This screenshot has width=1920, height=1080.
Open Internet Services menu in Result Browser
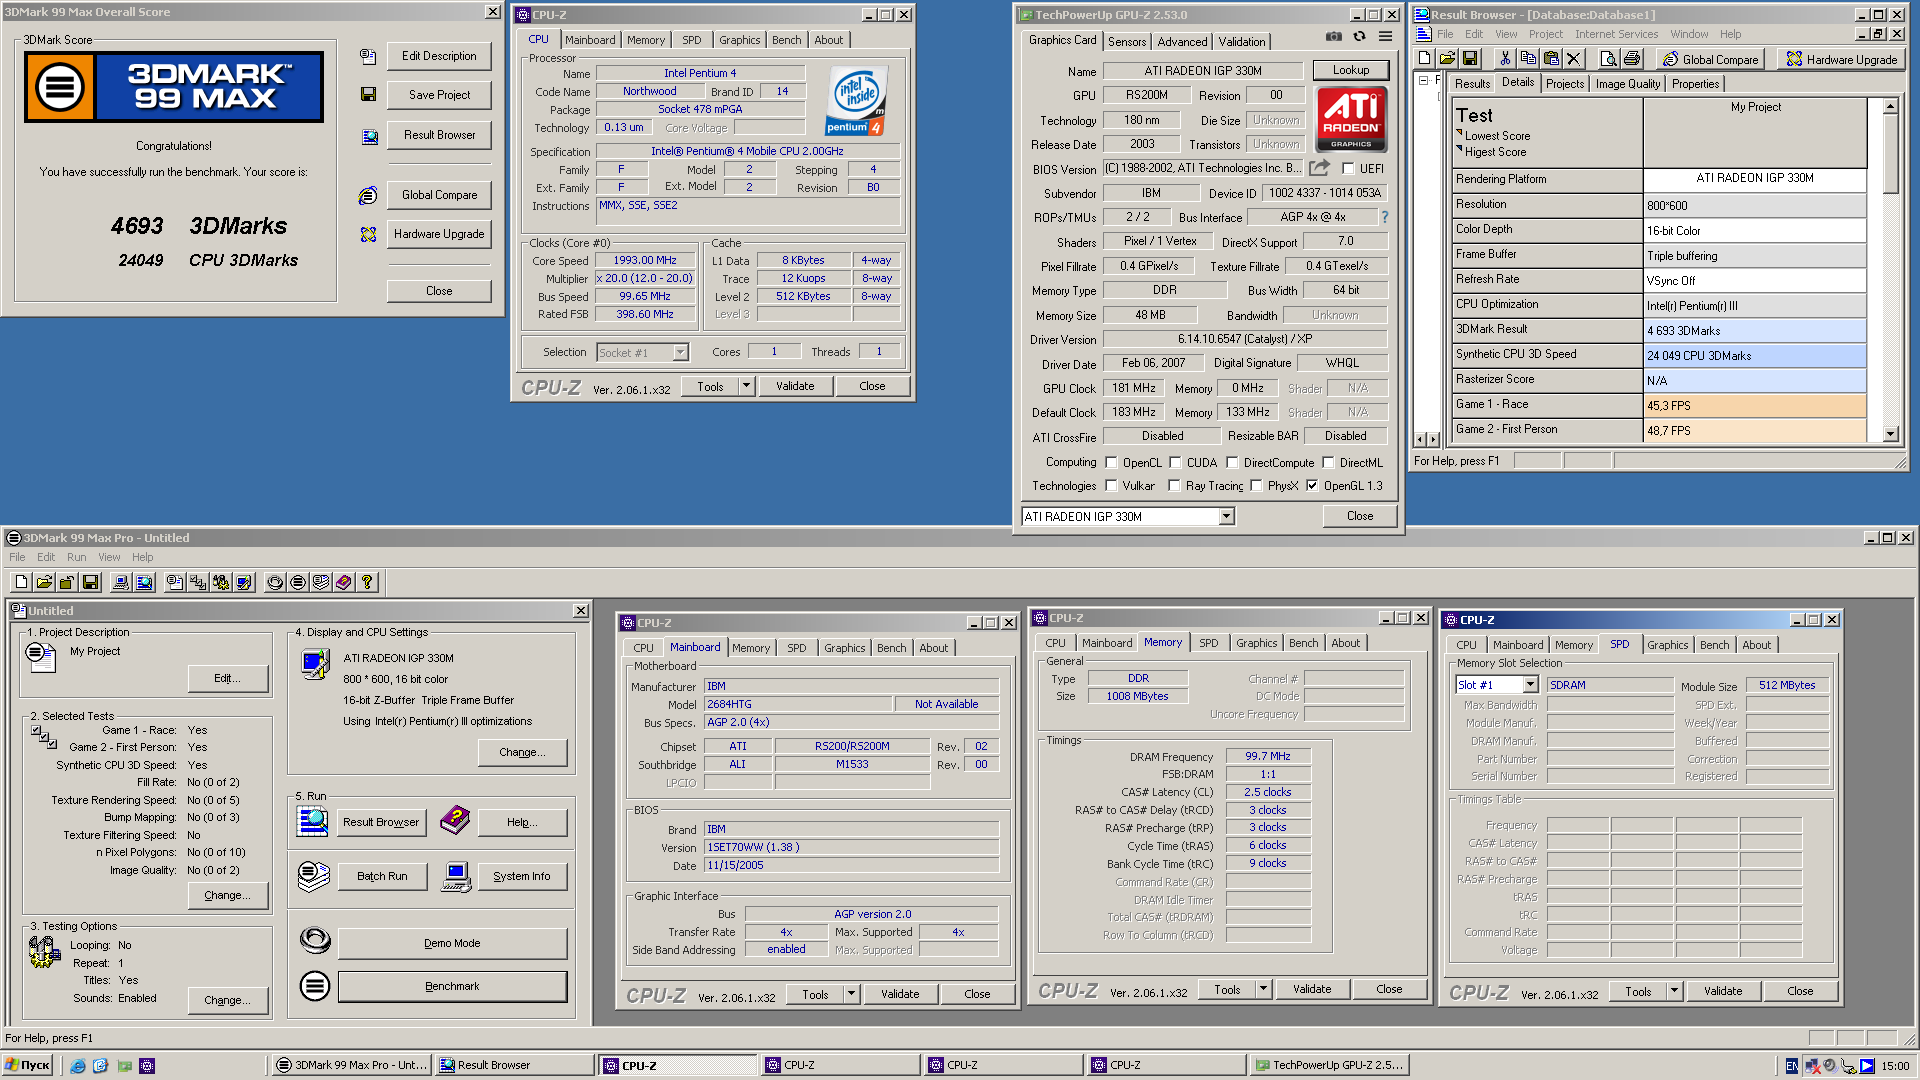point(1616,34)
